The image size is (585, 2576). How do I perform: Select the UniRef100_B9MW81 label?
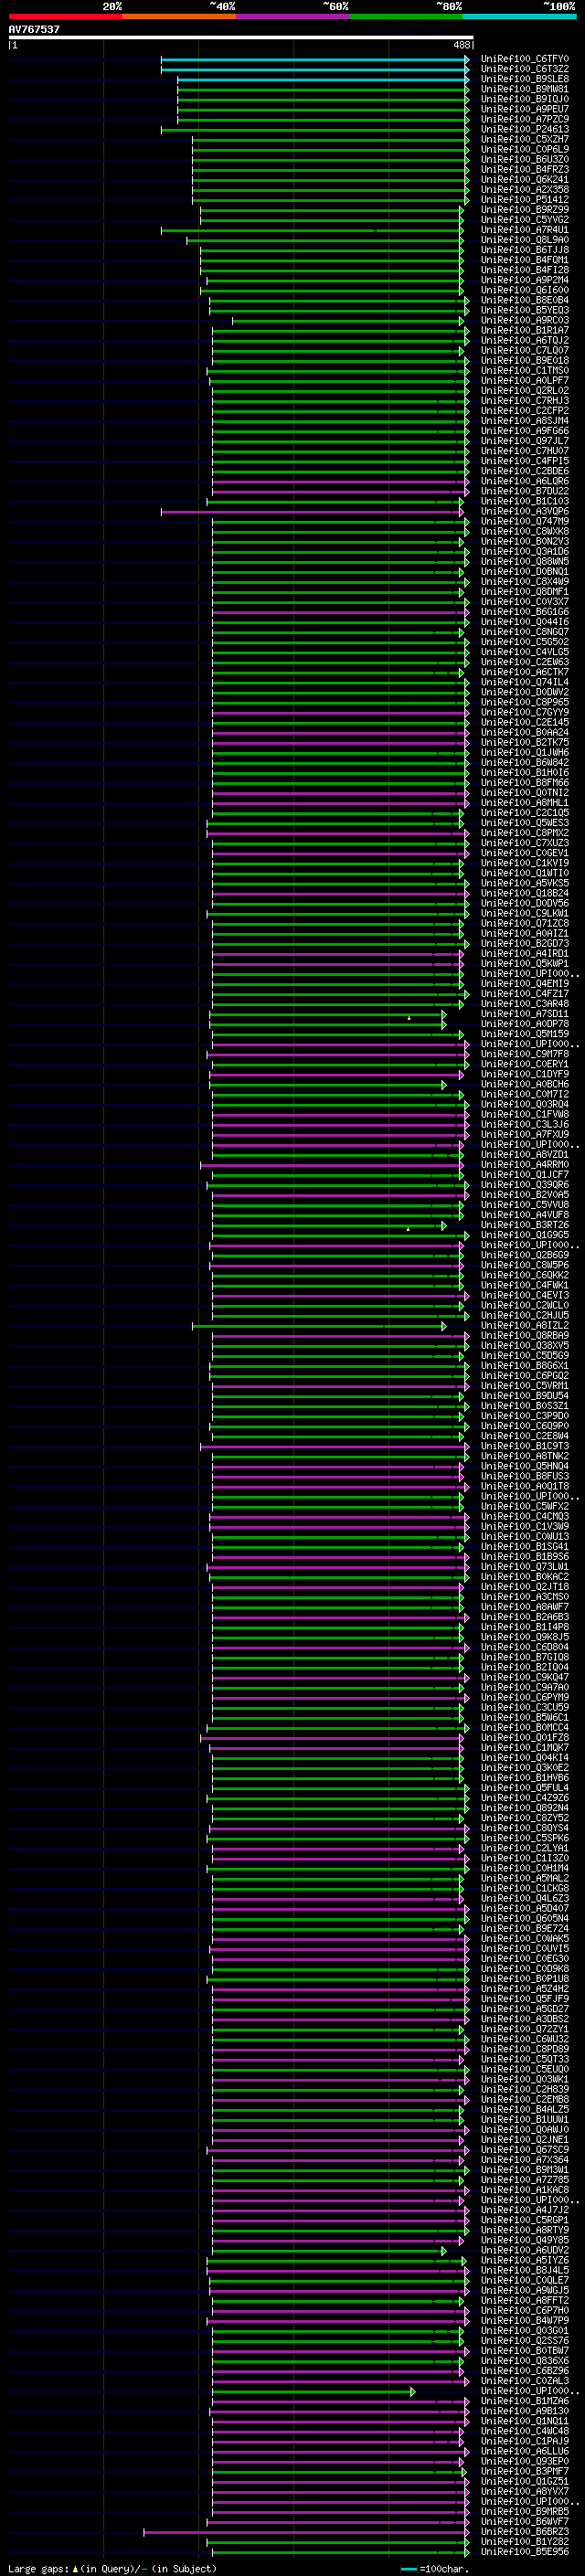coord(524,89)
